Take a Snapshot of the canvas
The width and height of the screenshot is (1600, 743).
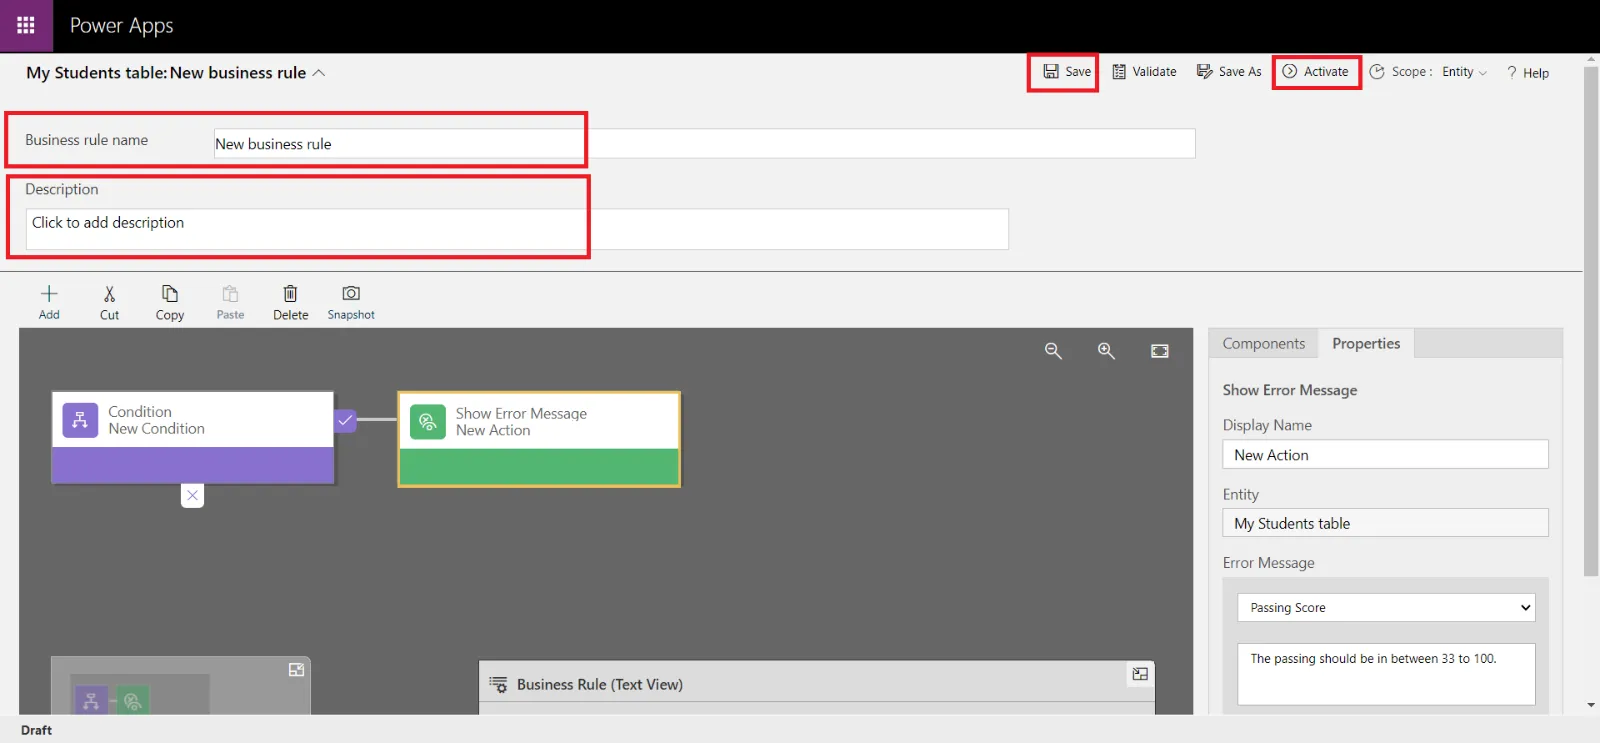click(351, 302)
